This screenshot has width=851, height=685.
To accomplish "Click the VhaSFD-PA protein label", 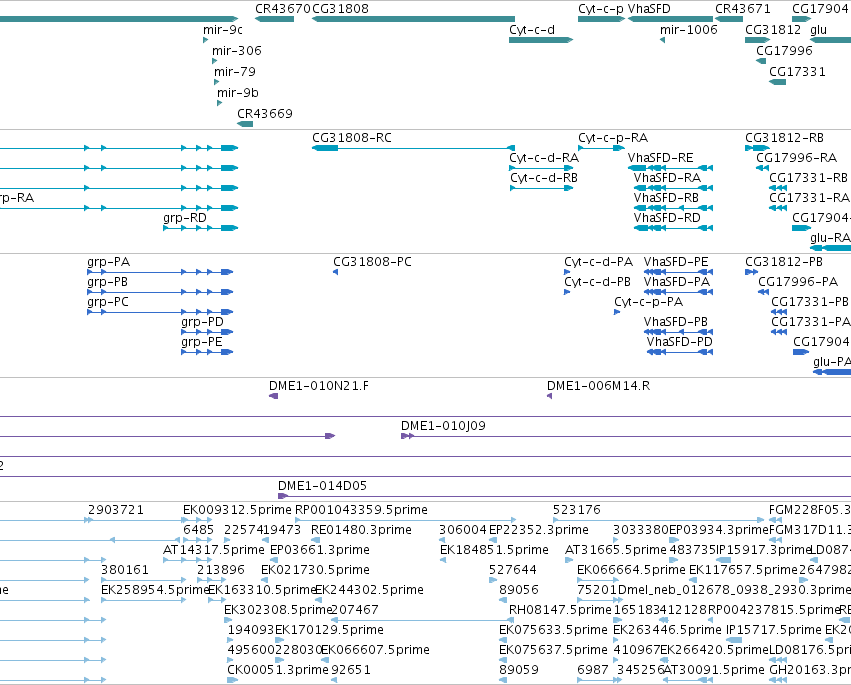I will pyautogui.click(x=677, y=282).
